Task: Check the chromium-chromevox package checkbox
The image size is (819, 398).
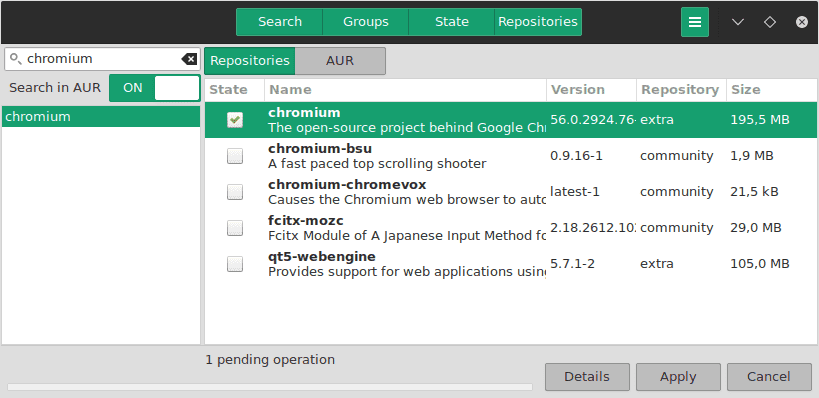Action: (x=235, y=192)
